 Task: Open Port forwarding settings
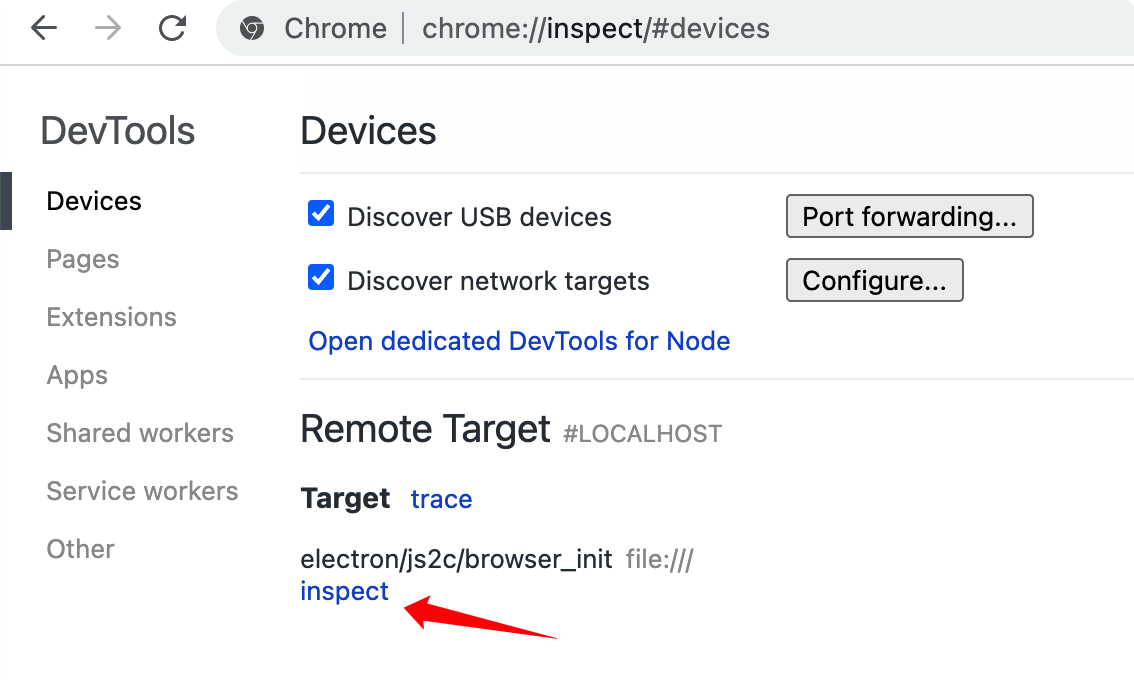click(x=909, y=216)
